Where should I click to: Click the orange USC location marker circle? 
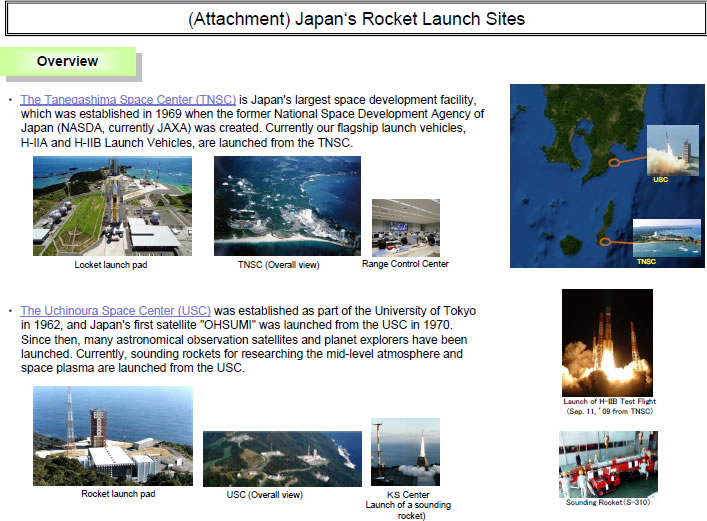(614, 162)
